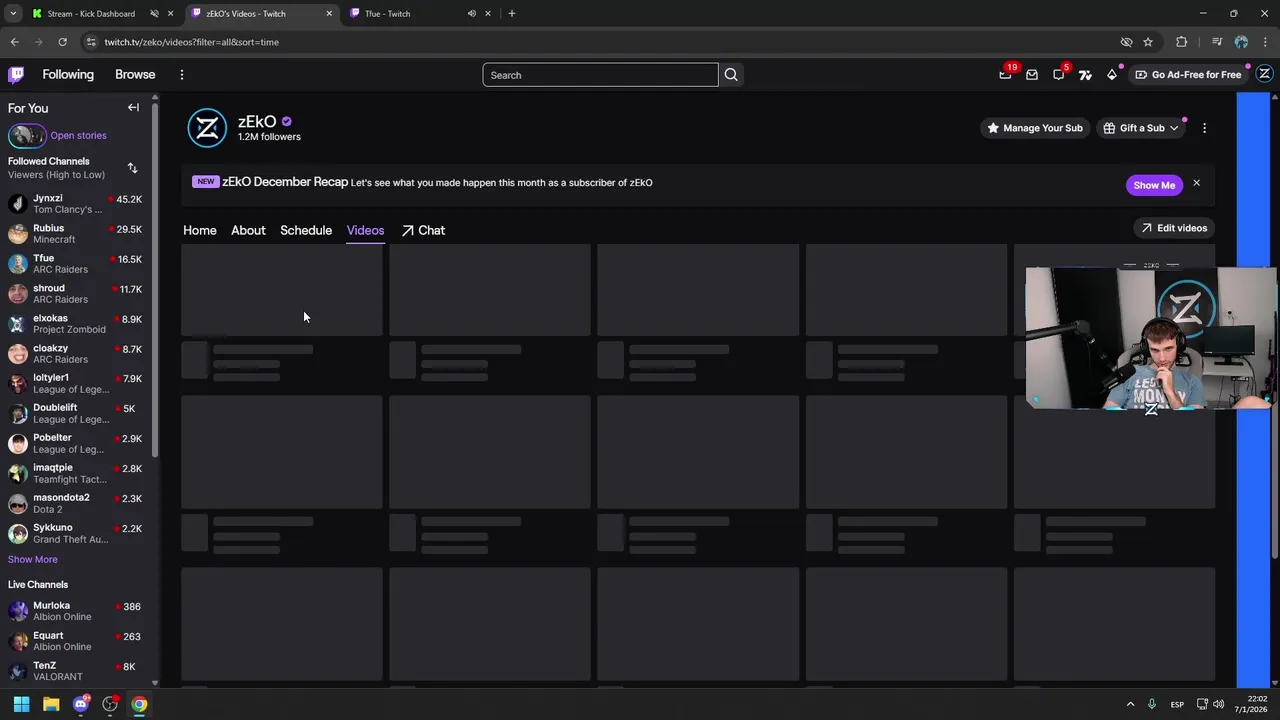Sort the followed channels list
Image resolution: width=1280 pixels, height=720 pixels.
point(132,168)
